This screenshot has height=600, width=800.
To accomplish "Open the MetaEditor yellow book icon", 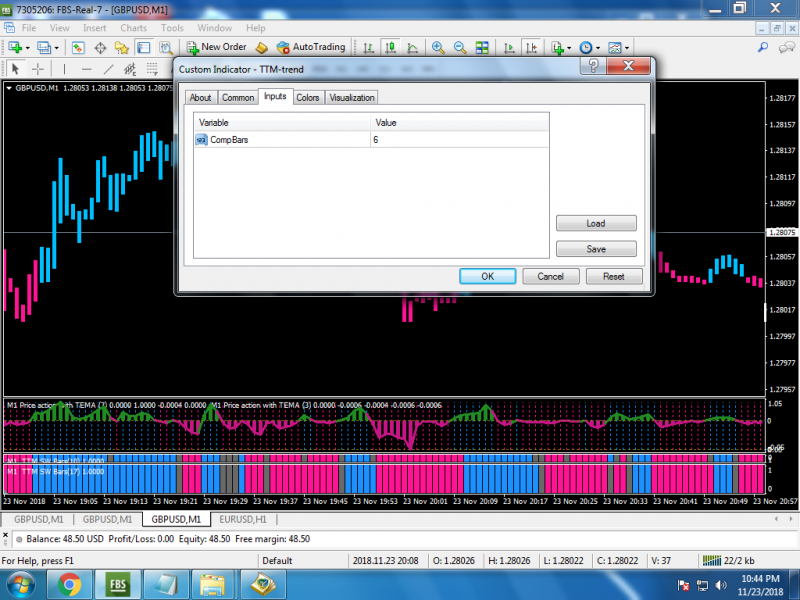I will point(261,48).
